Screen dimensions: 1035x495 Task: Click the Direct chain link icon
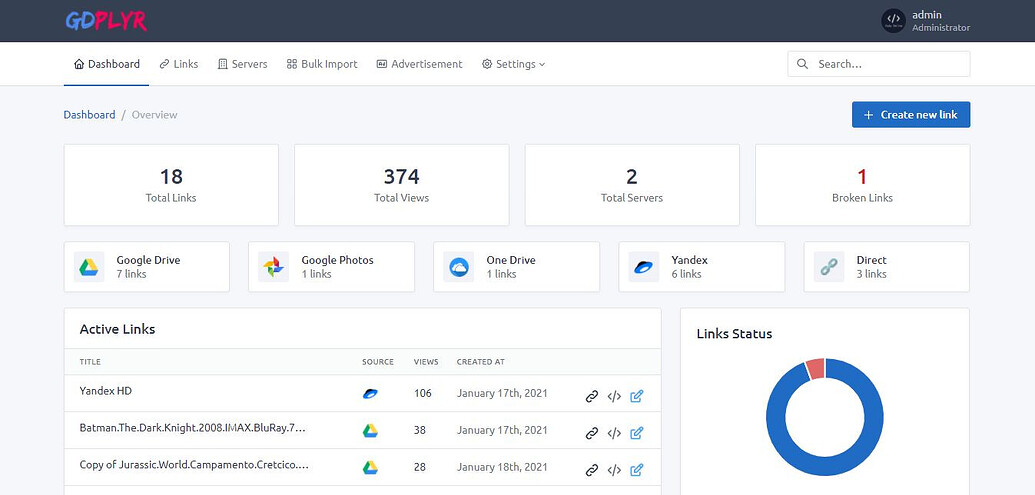coord(828,267)
